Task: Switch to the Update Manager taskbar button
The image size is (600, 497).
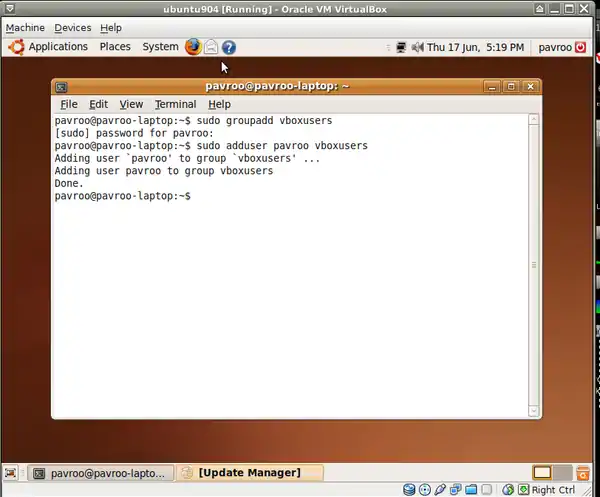Action: (x=250, y=473)
